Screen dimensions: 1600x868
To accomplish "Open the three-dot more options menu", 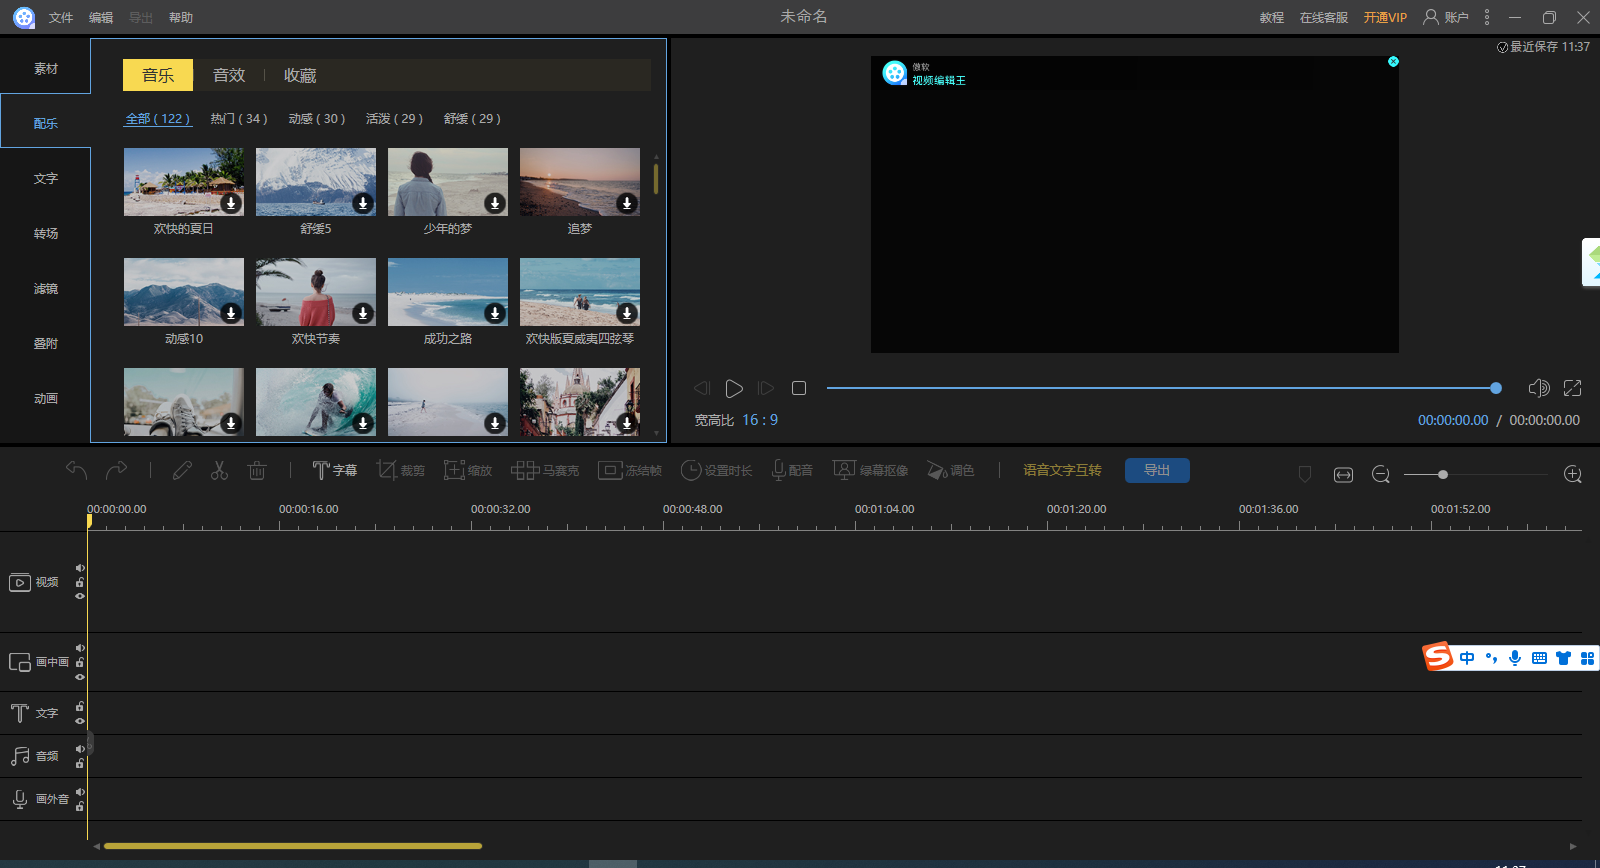I will click(x=1487, y=17).
